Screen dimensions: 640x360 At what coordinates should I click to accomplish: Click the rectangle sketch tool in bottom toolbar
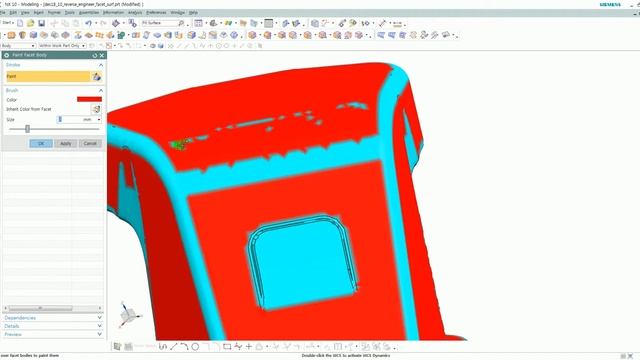click(x=227, y=347)
